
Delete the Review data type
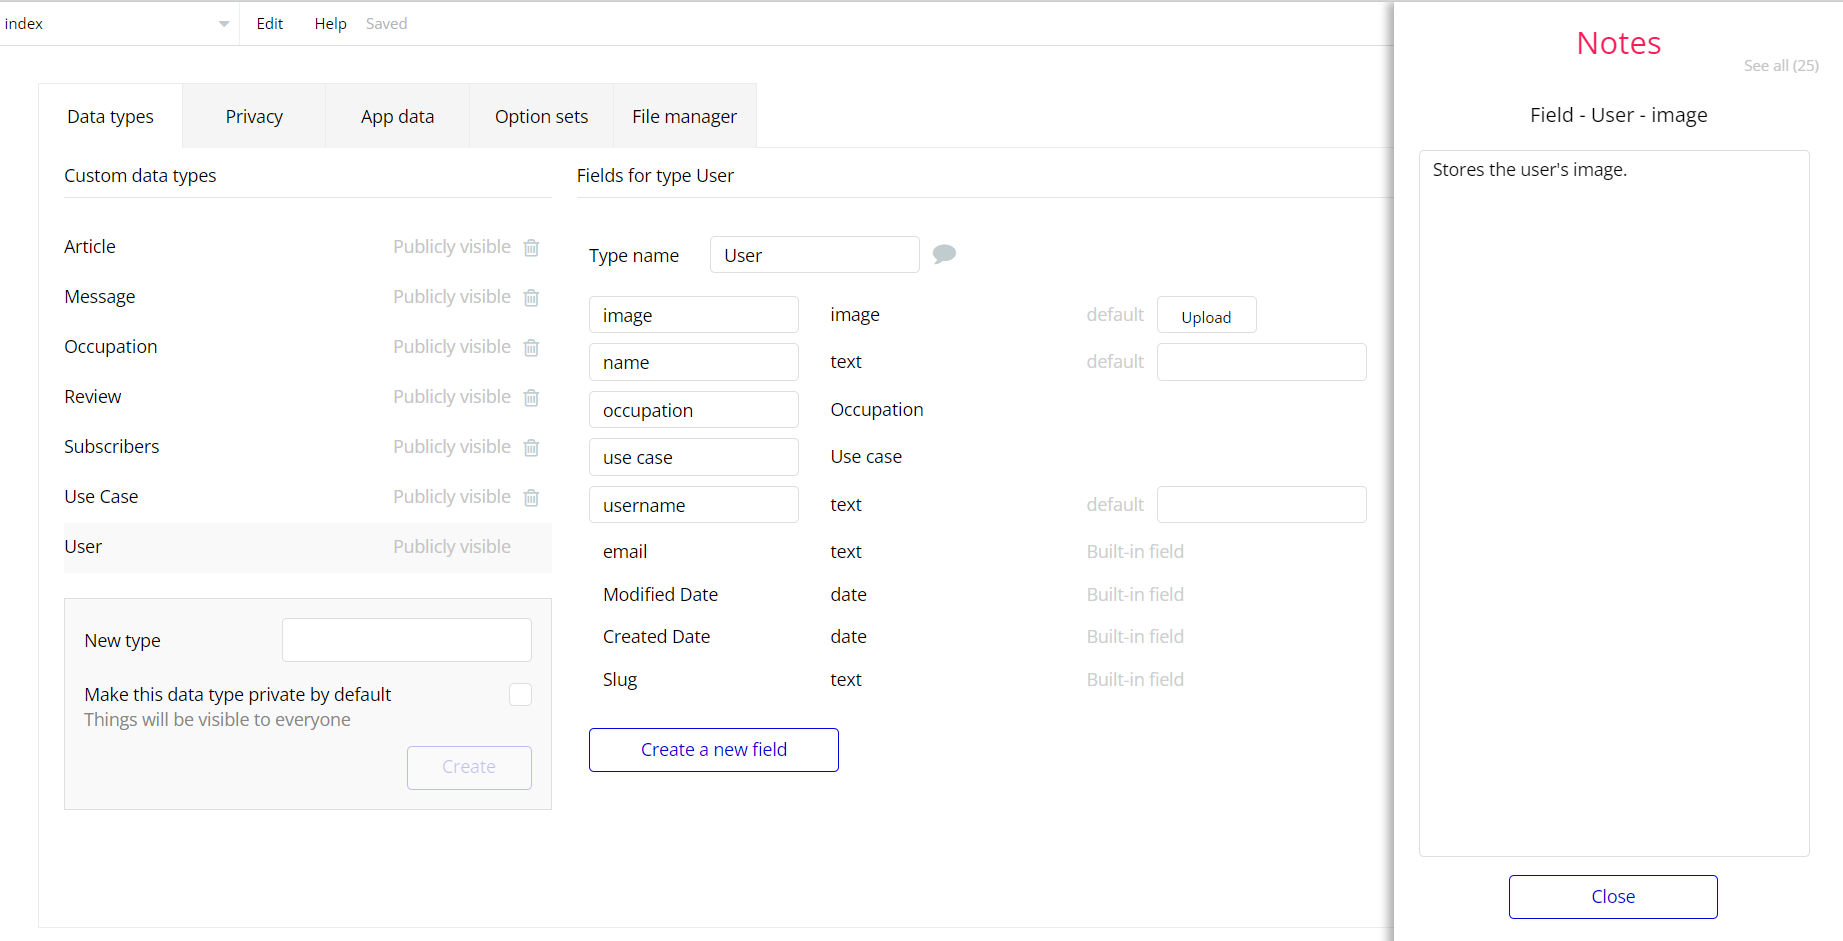coord(532,397)
